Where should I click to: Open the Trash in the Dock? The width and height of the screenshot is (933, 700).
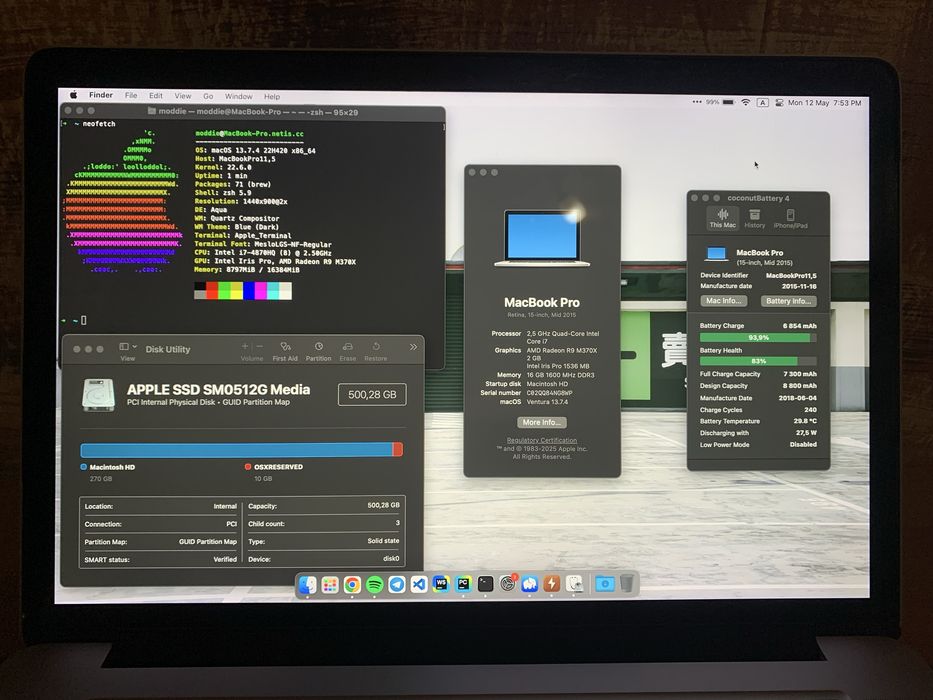627,583
